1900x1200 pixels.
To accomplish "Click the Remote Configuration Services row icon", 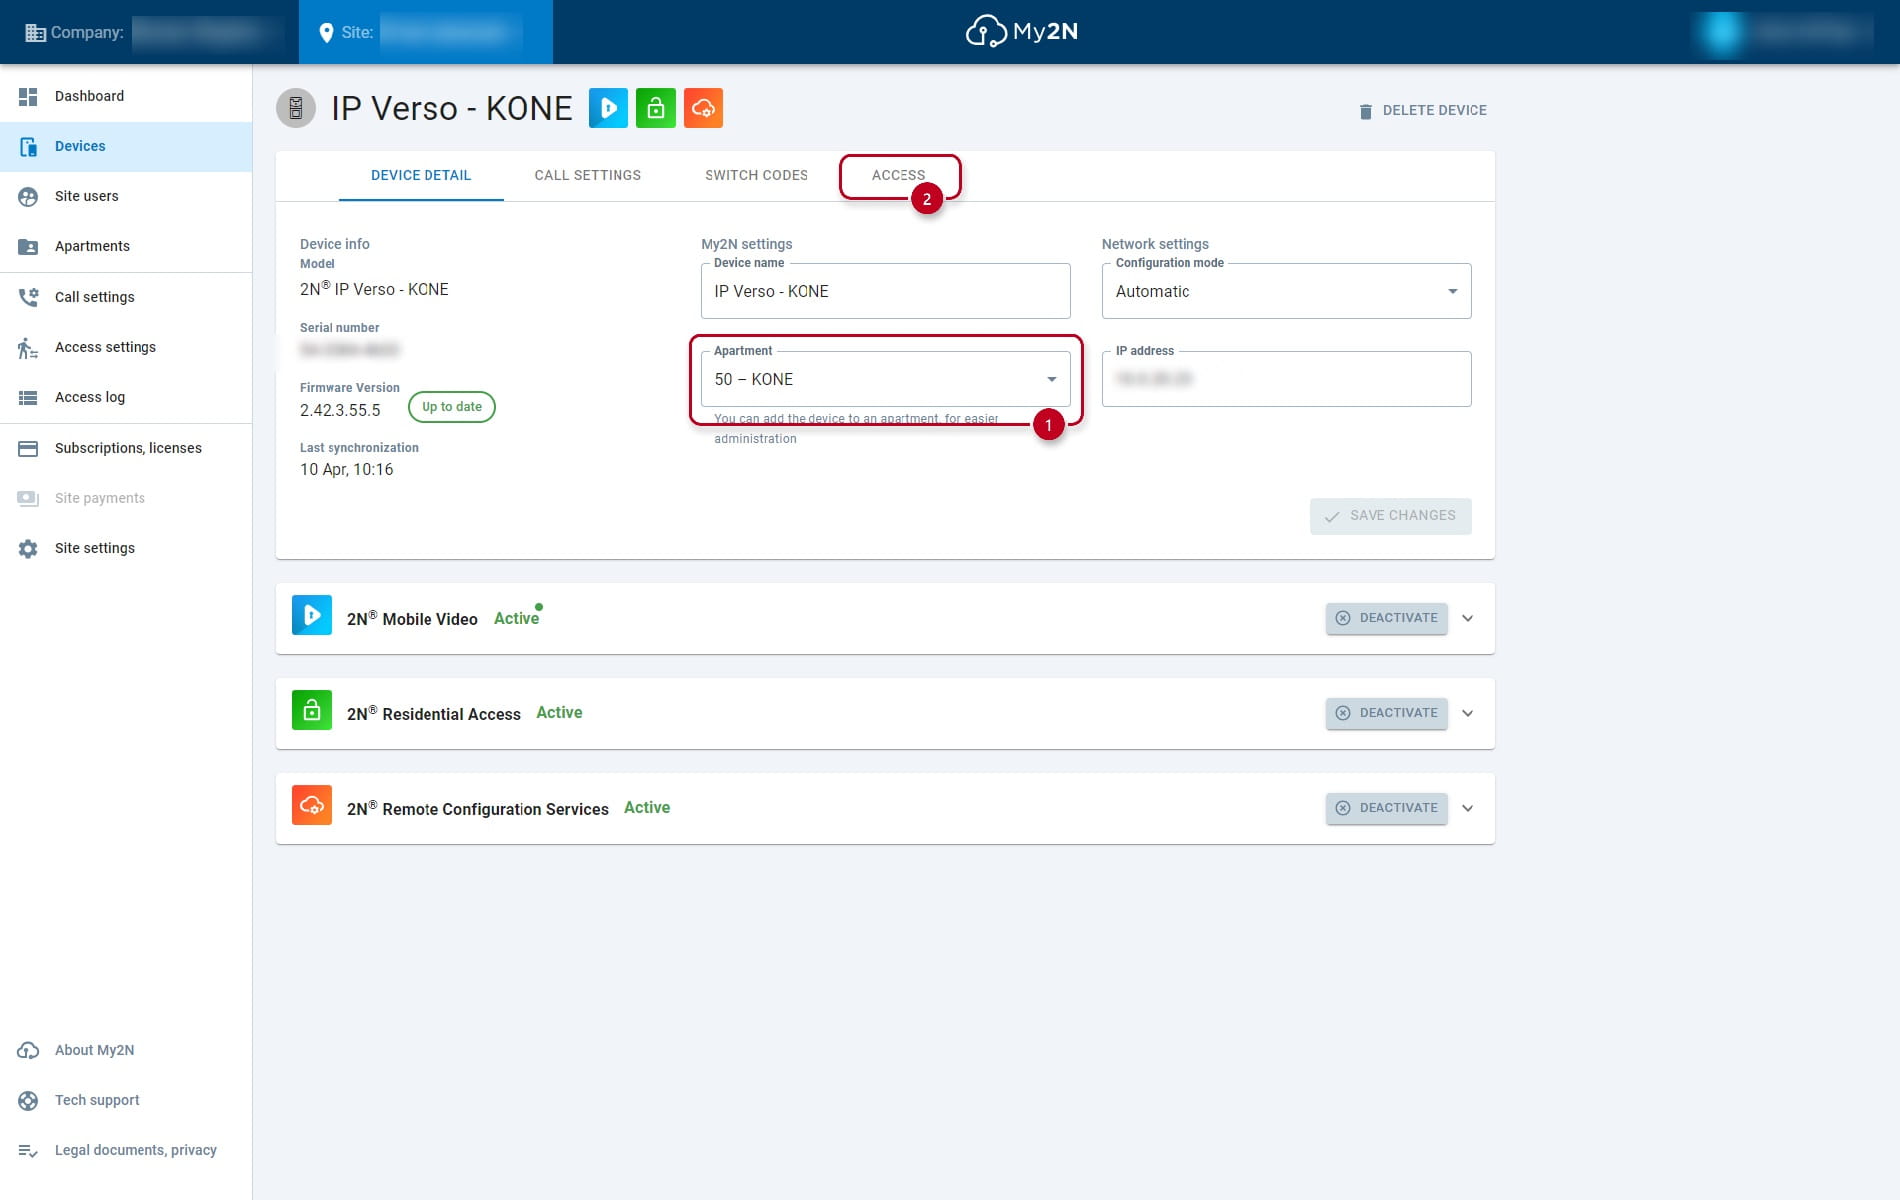I will click(x=312, y=805).
